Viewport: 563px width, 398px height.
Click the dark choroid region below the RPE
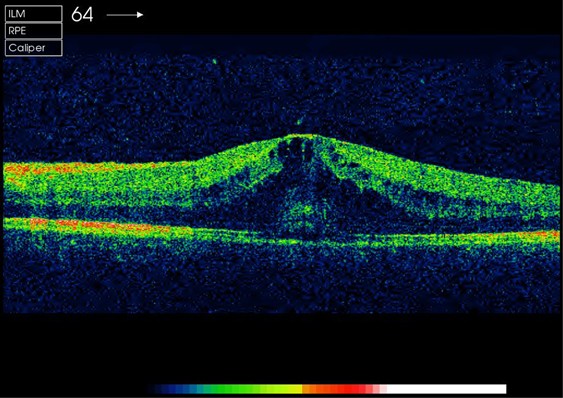(x=280, y=280)
